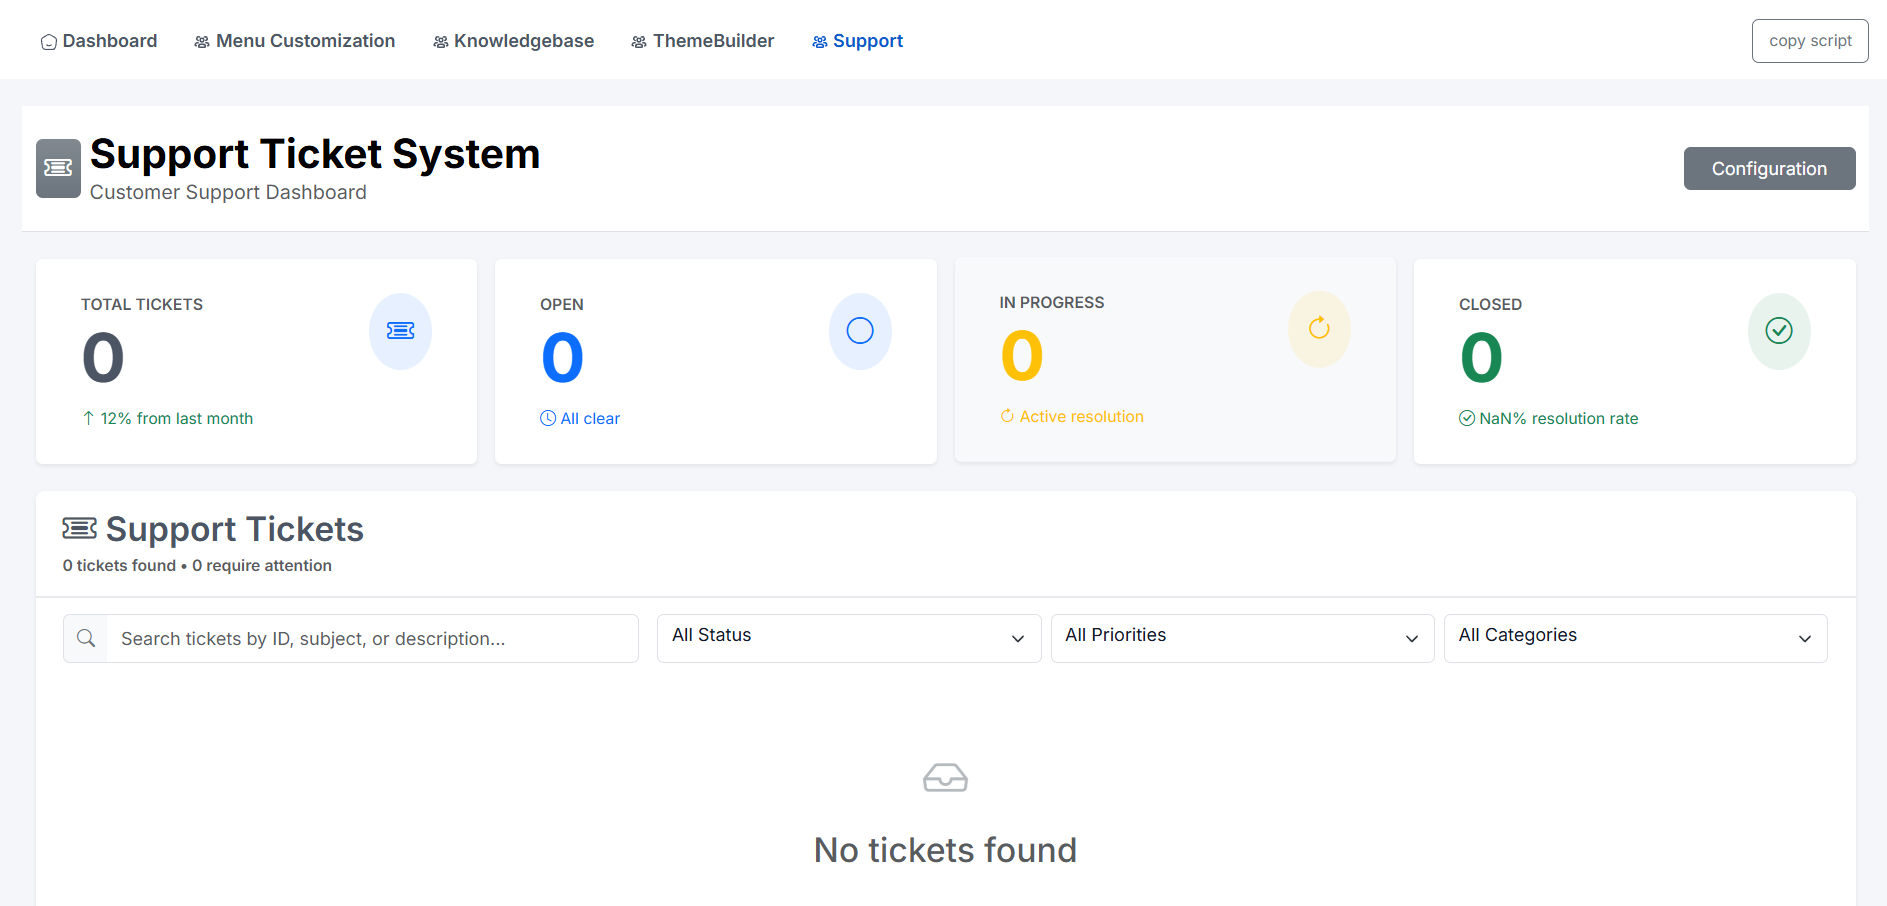
Task: Open the All Categories filter dropdown
Action: [1635, 638]
